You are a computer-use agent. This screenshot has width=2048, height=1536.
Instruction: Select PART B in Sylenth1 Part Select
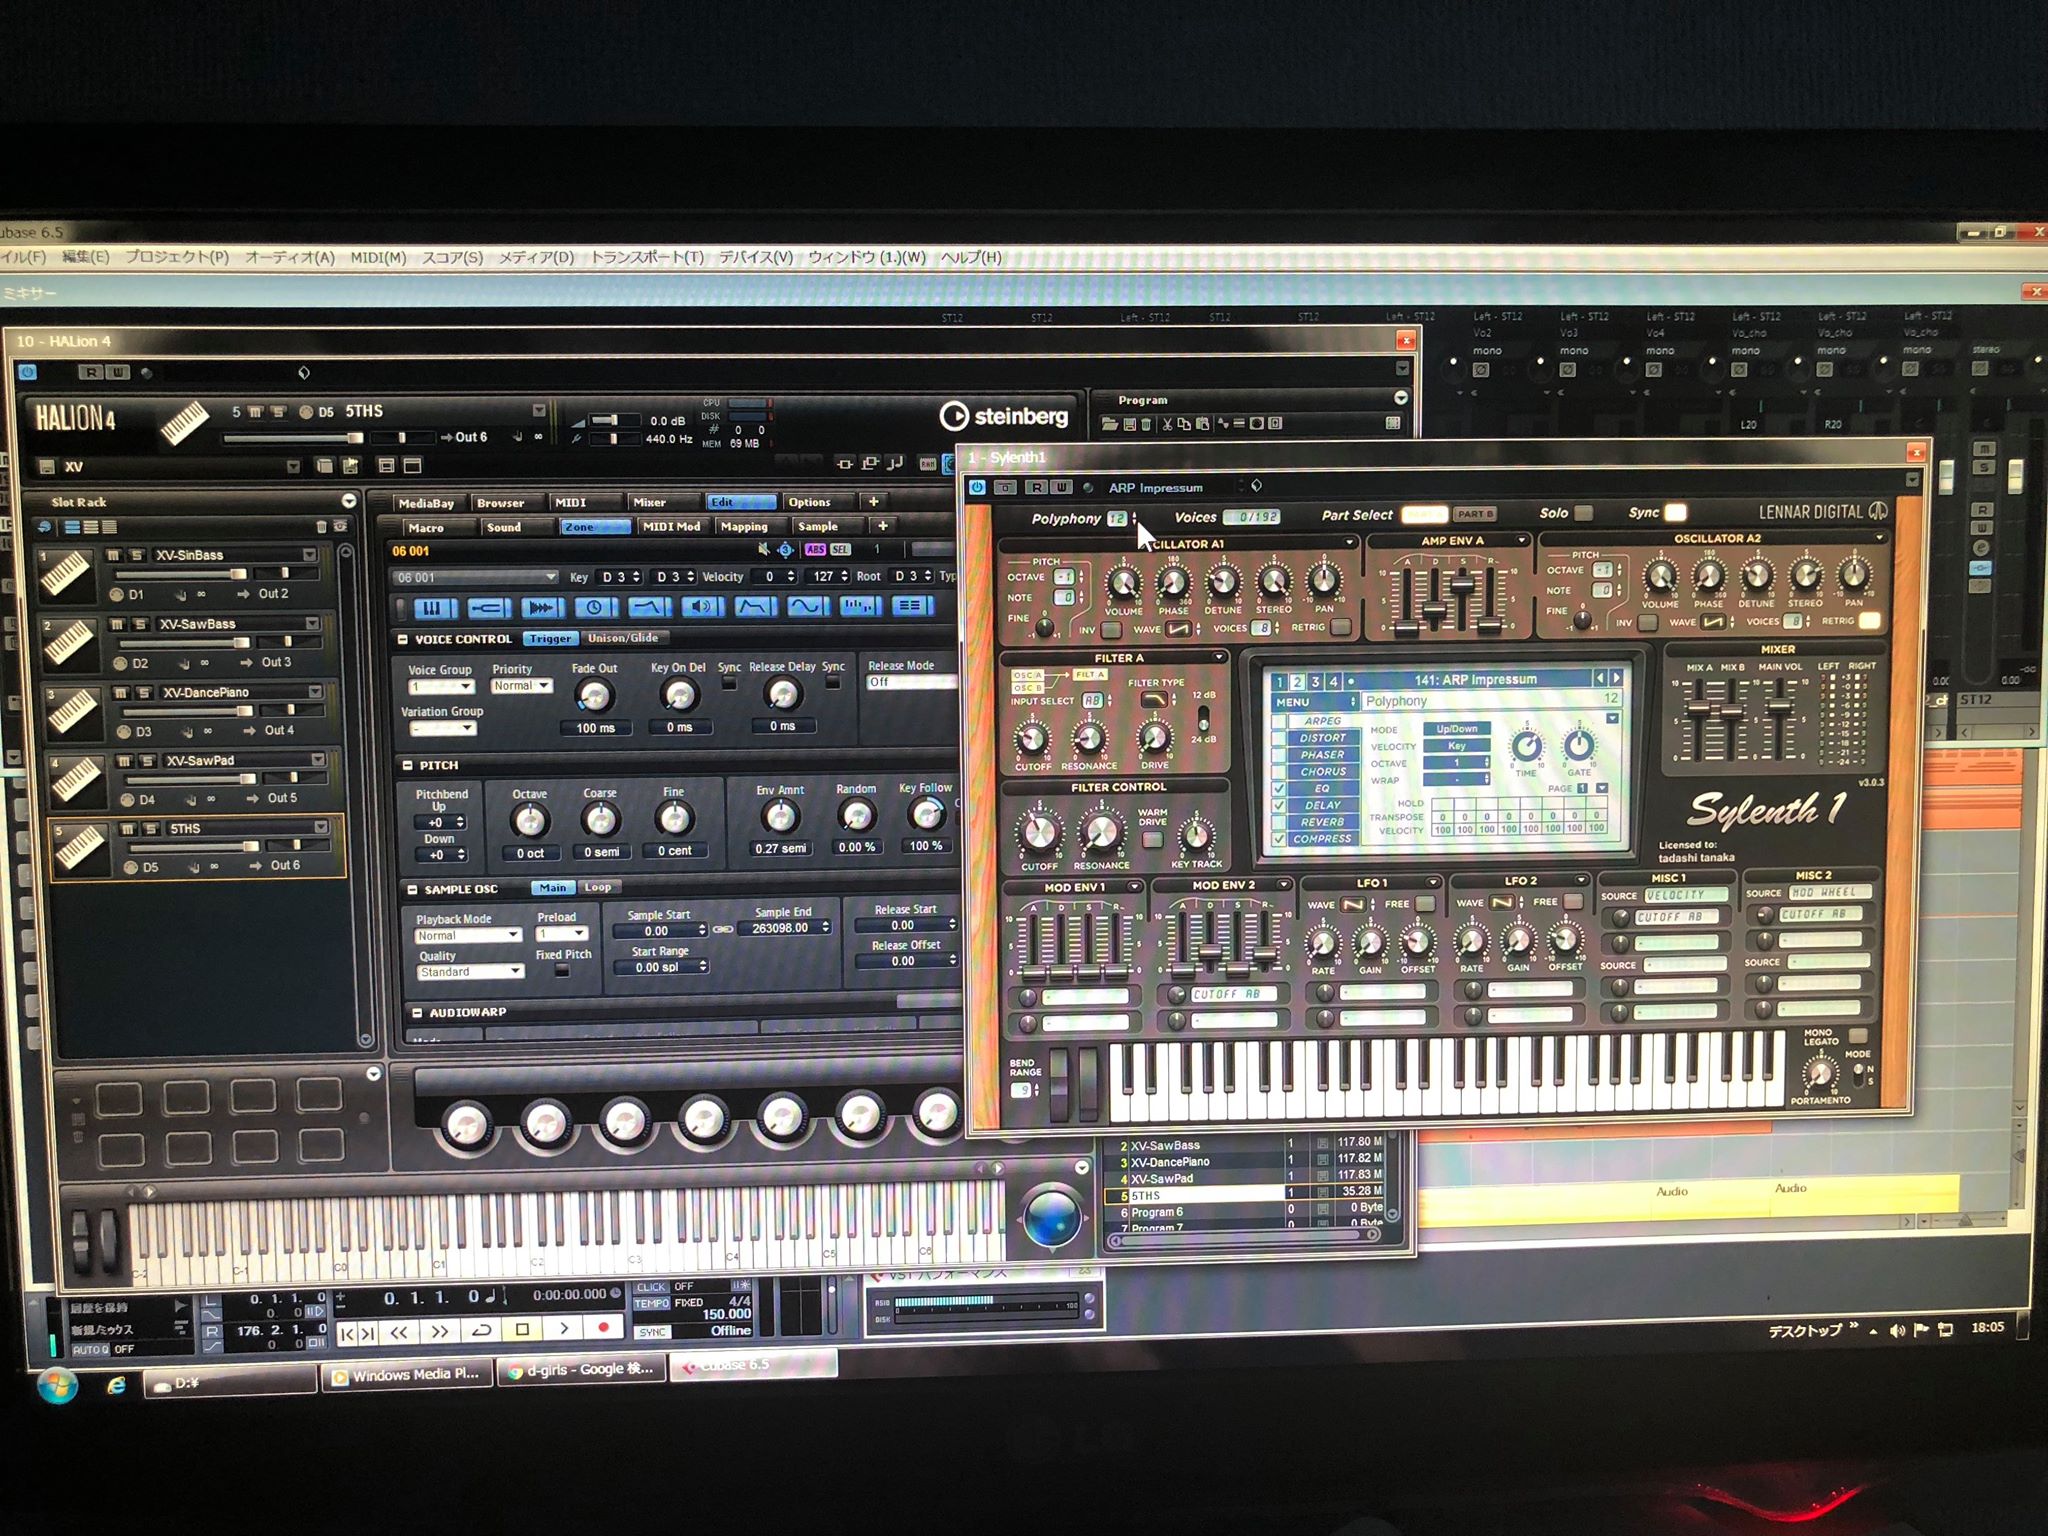point(1475,514)
